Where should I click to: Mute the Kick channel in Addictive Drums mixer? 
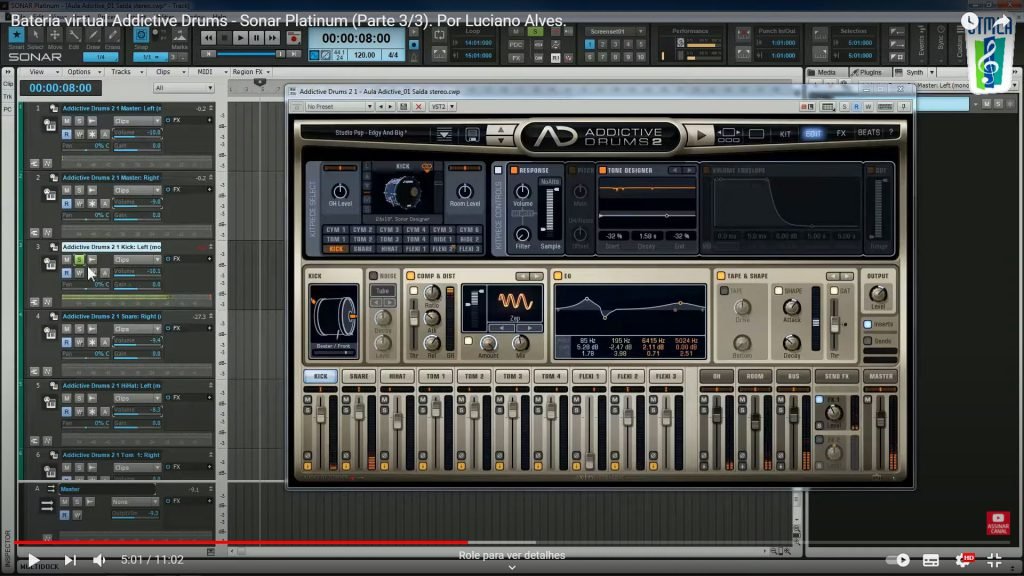(308, 400)
